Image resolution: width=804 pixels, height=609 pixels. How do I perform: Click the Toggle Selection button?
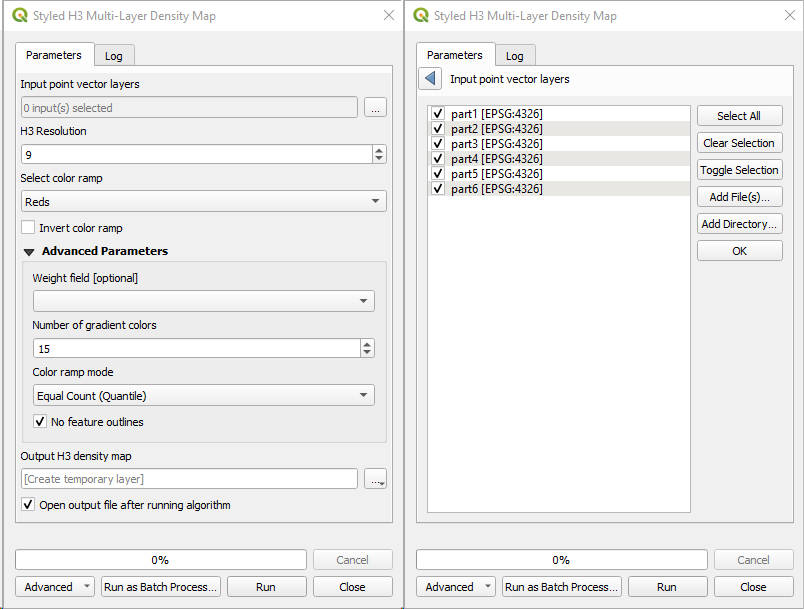click(x=739, y=170)
